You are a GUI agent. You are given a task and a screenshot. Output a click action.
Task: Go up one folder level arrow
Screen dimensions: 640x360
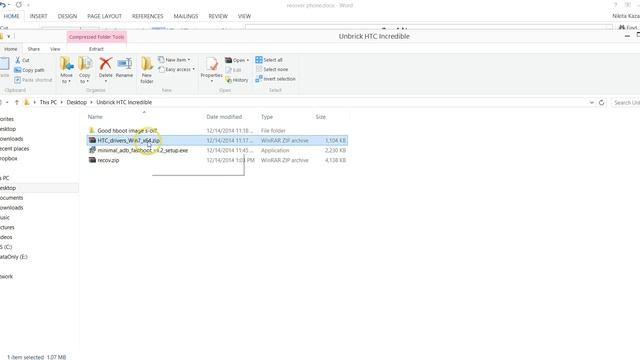pos(17,102)
